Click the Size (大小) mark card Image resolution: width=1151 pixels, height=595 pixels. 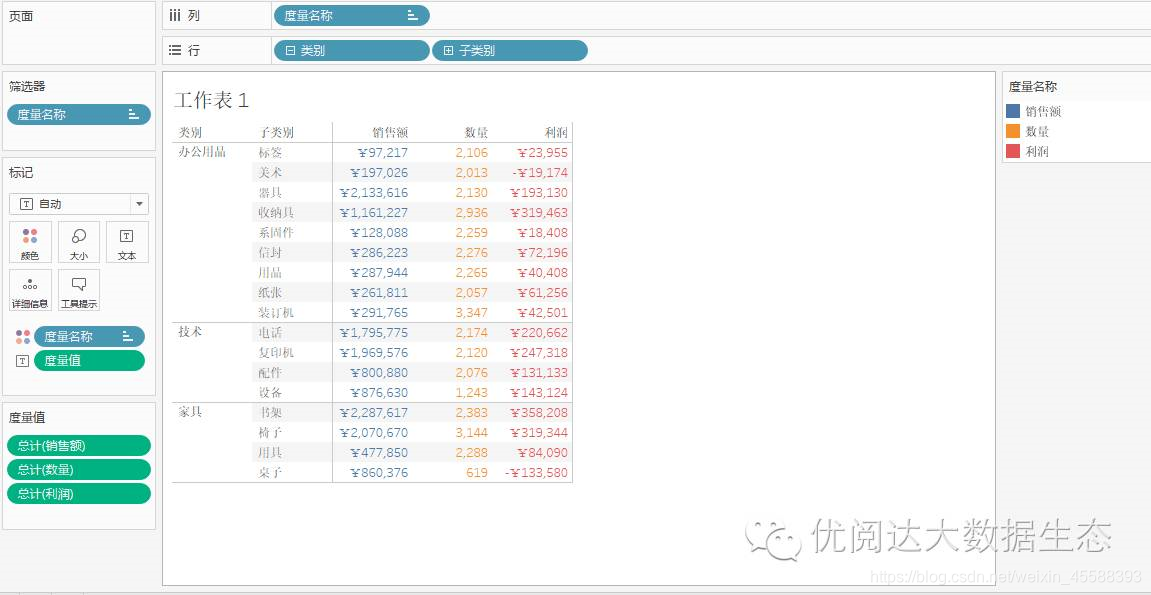79,242
